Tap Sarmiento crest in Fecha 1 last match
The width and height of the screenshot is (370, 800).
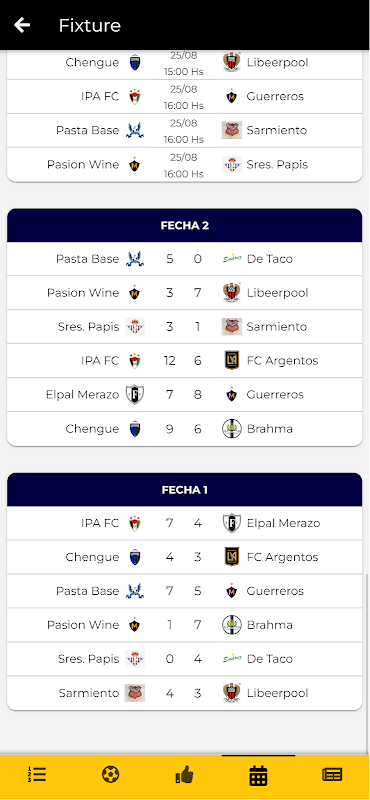pyautogui.click(x=135, y=693)
